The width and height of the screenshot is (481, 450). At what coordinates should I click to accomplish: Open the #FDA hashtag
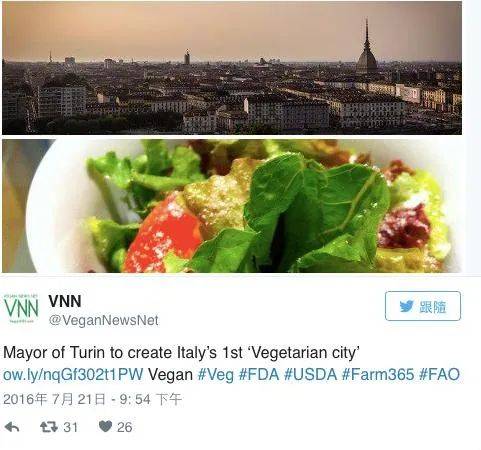pos(259,374)
